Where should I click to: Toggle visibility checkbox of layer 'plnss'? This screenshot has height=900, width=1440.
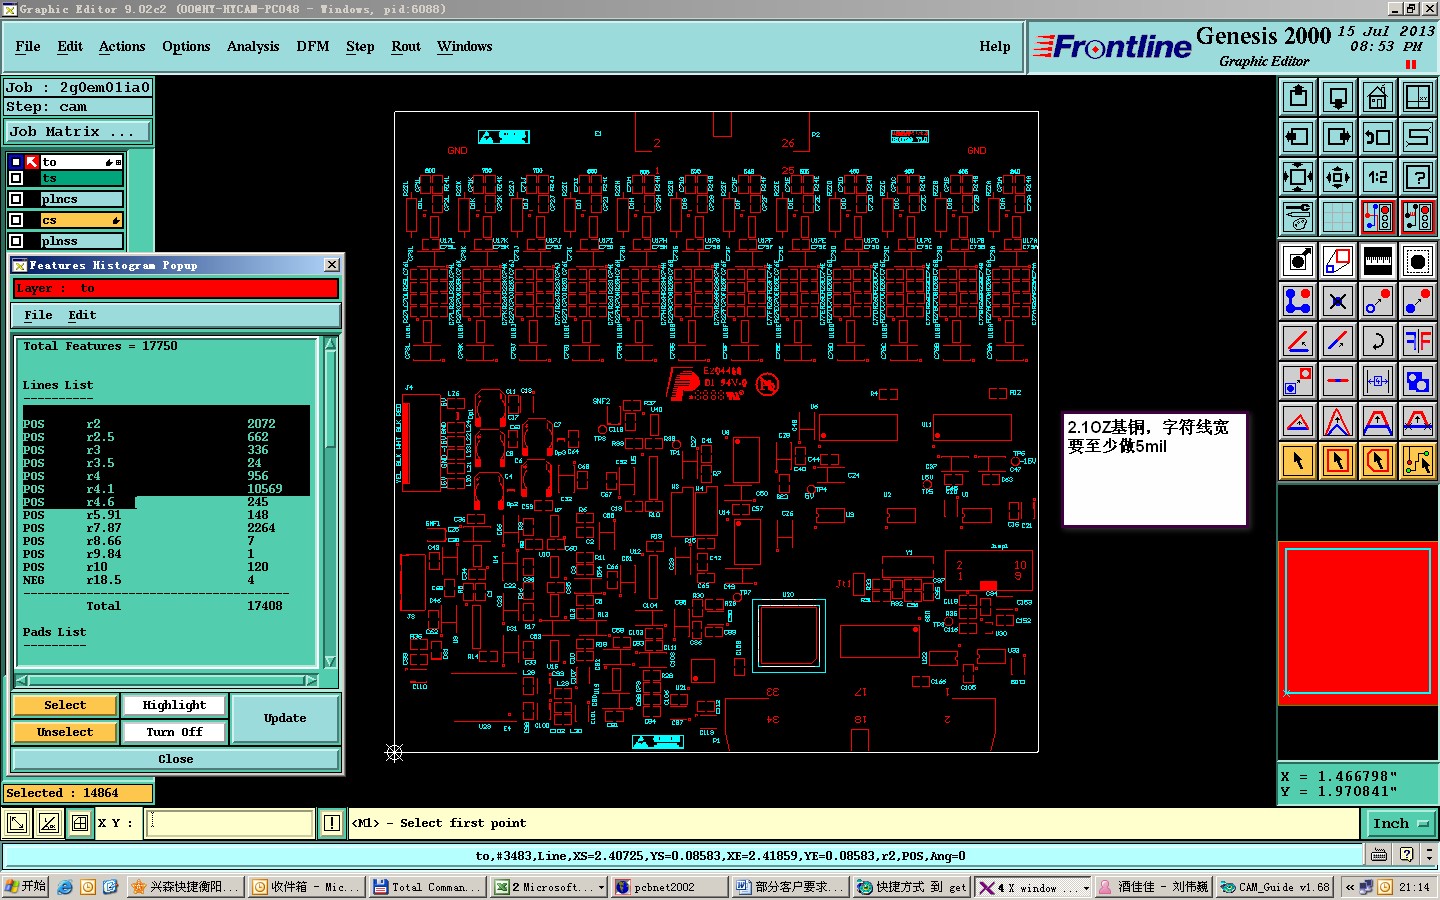16,241
